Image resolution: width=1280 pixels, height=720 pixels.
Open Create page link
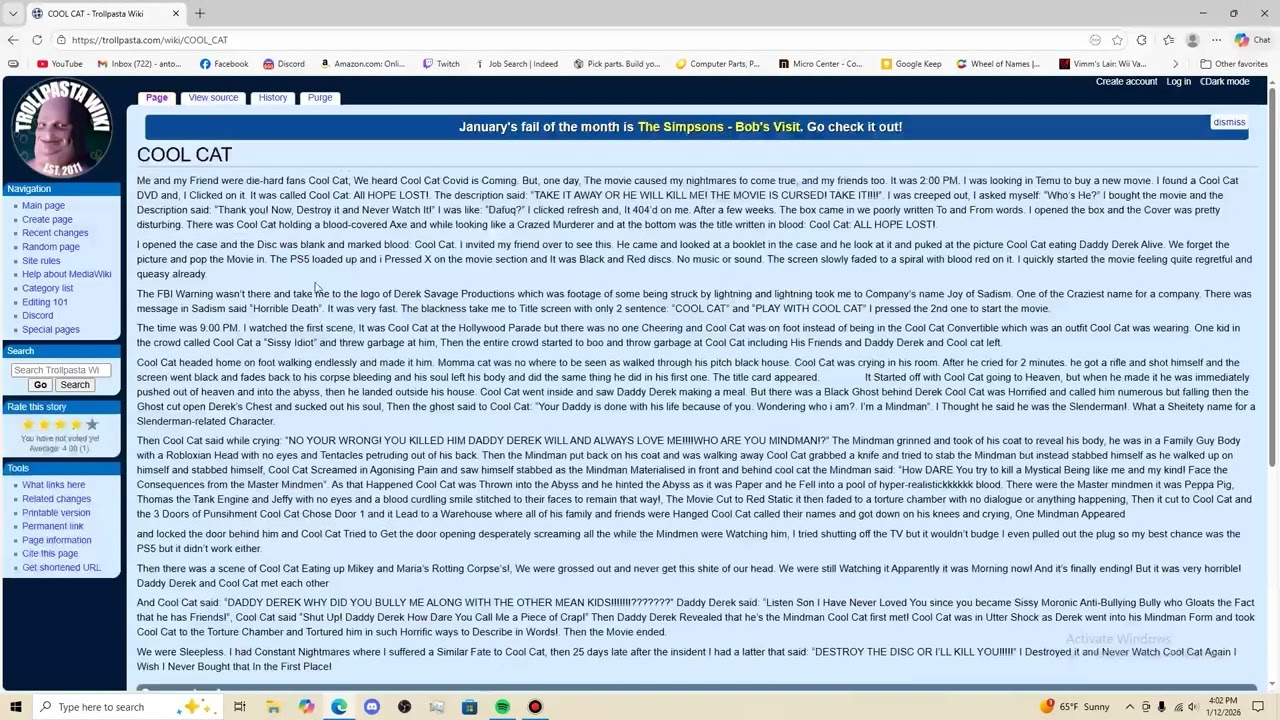tap(47, 220)
